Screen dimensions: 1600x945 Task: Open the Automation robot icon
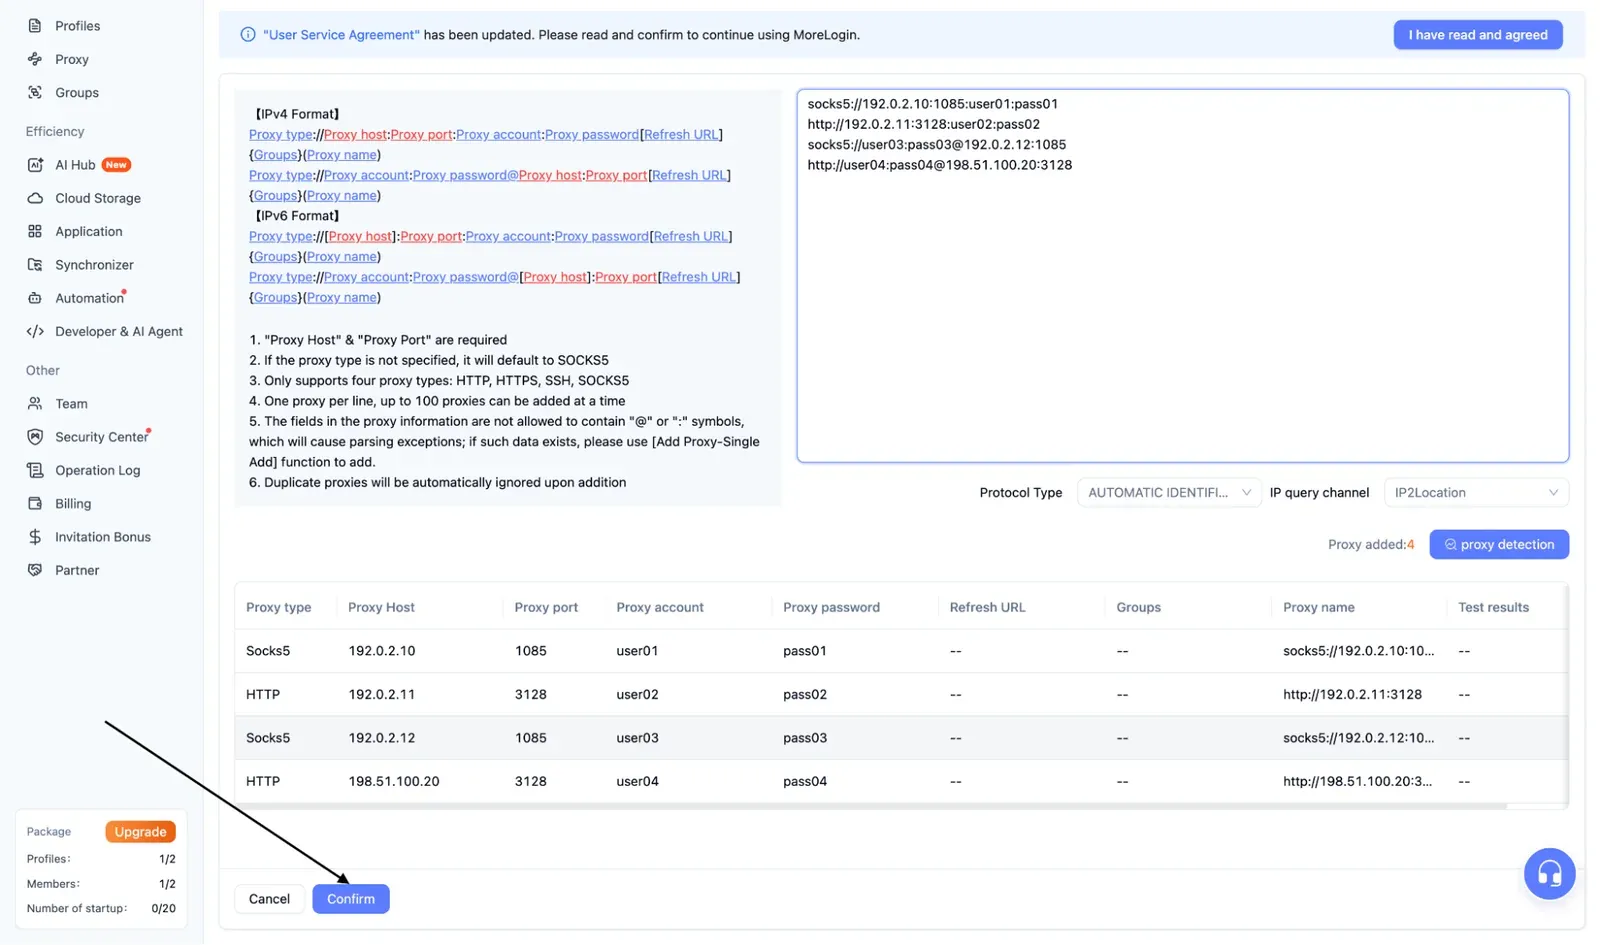coord(35,298)
